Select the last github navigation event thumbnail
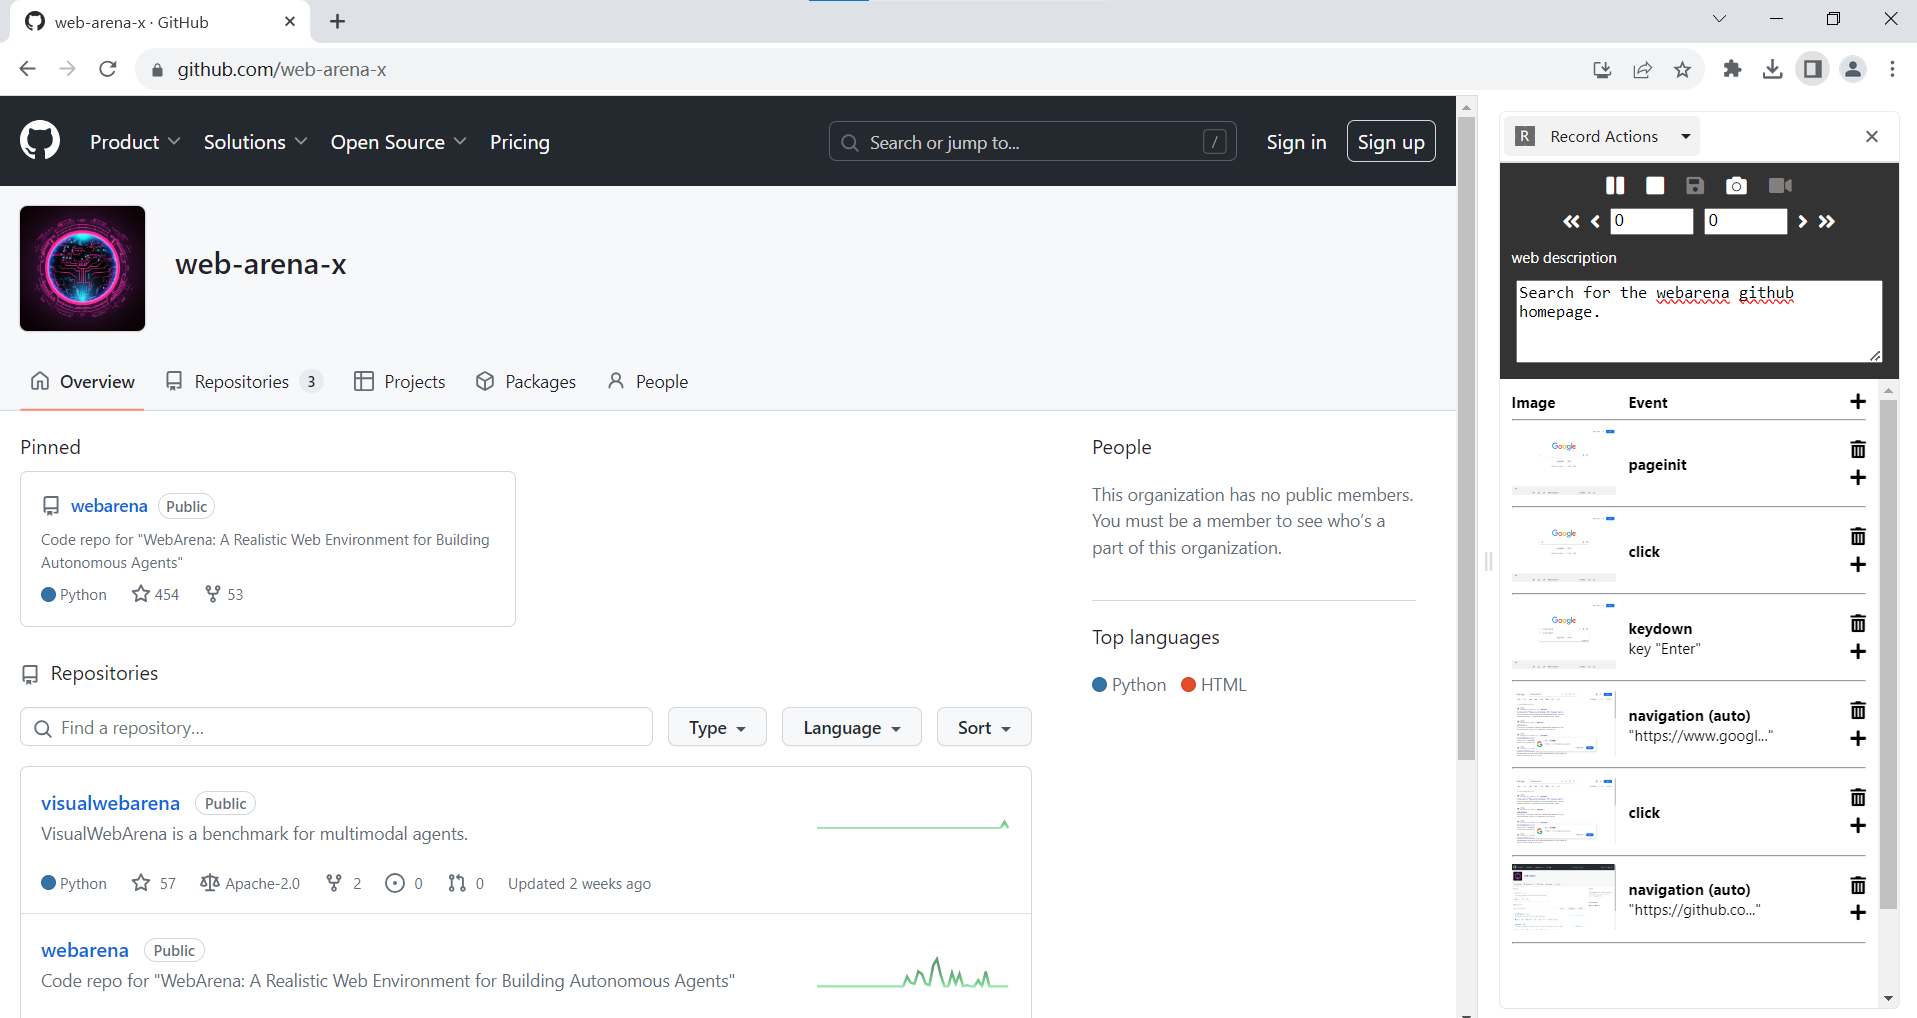Screen dimensions: 1917x1018 point(1563,898)
